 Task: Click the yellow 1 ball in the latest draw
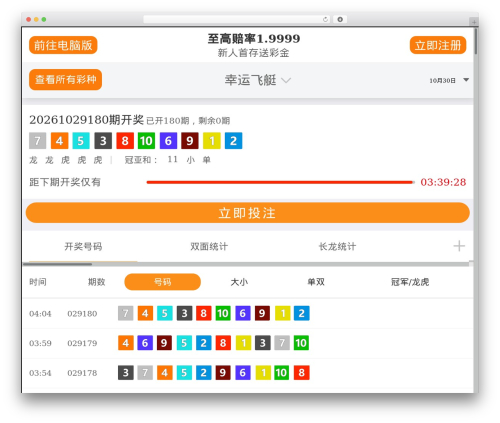point(212,141)
